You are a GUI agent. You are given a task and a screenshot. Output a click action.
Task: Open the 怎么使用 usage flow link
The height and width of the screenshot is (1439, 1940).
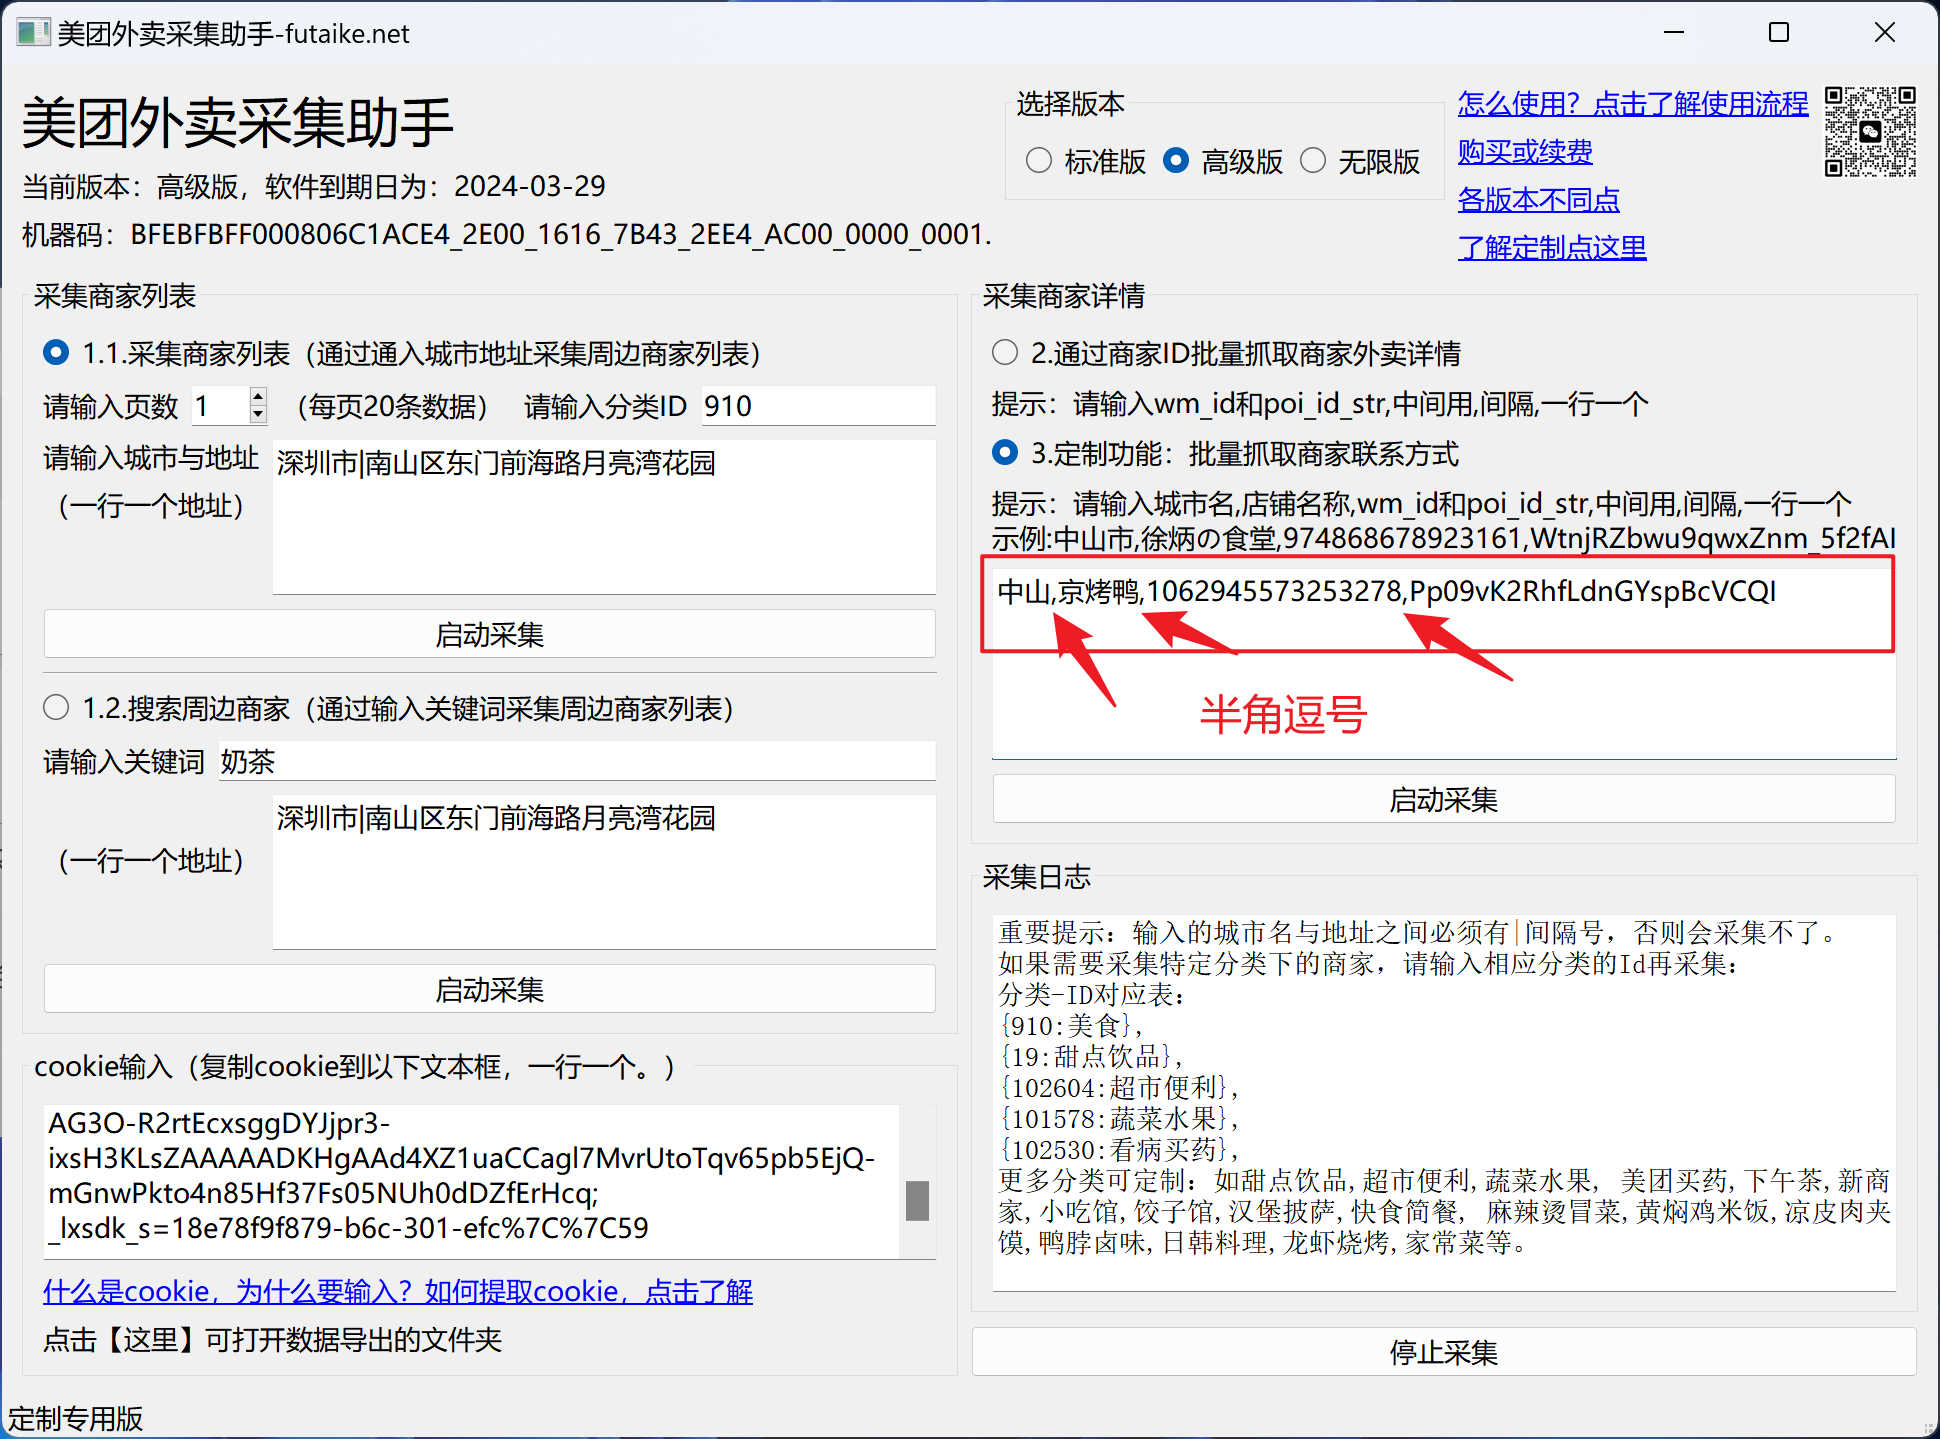pyautogui.click(x=1632, y=103)
